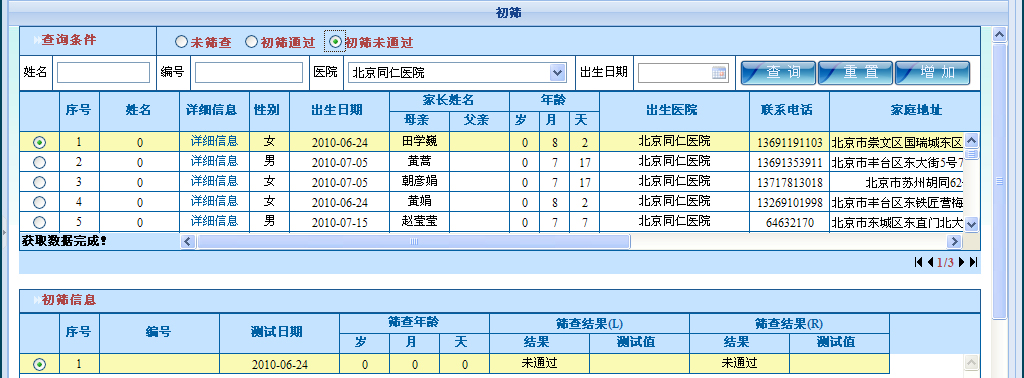Image resolution: width=1024 pixels, height=378 pixels.
Task: Click phone number 13717813018
Action: pyautogui.click(x=790, y=182)
